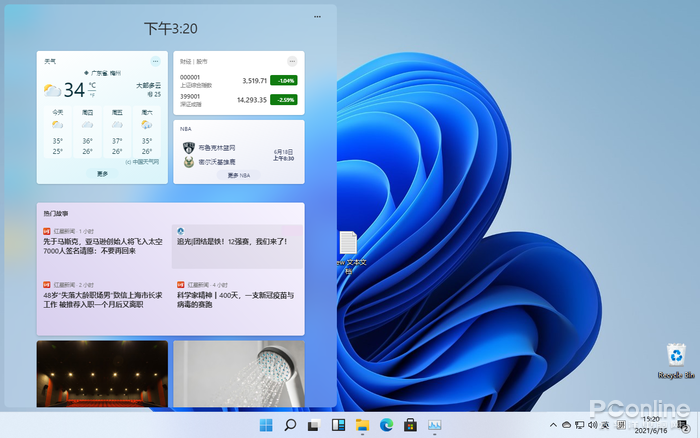Toggle the Widgets taskbar icon
The width and height of the screenshot is (700, 438).
(x=338, y=425)
